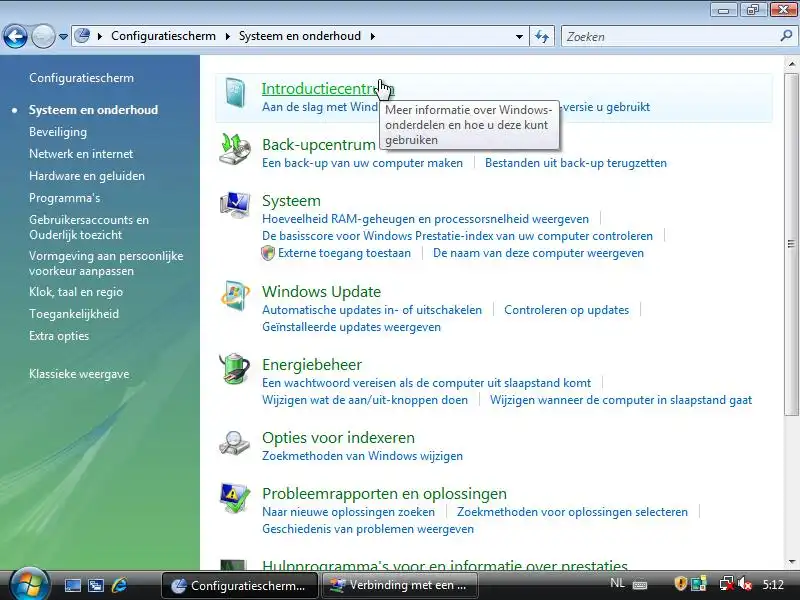Select Klok, taal en regio
This screenshot has width=800, height=600.
76,292
